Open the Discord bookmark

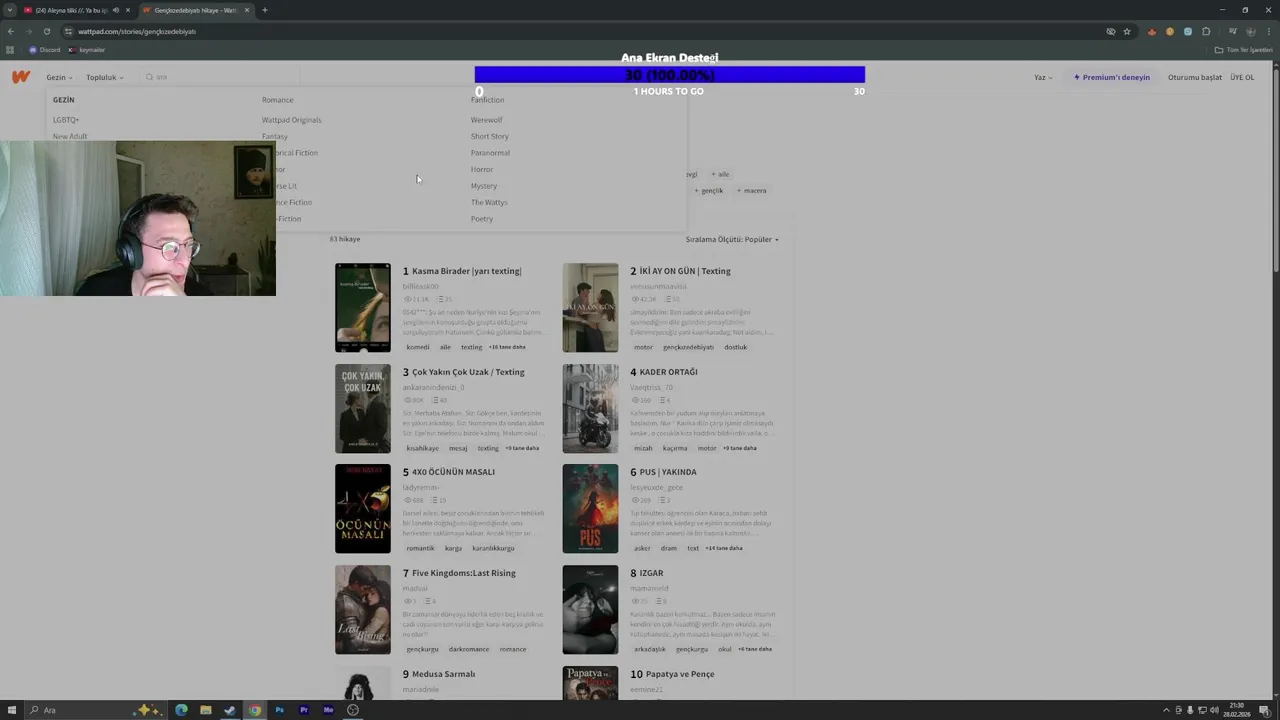[x=44, y=49]
